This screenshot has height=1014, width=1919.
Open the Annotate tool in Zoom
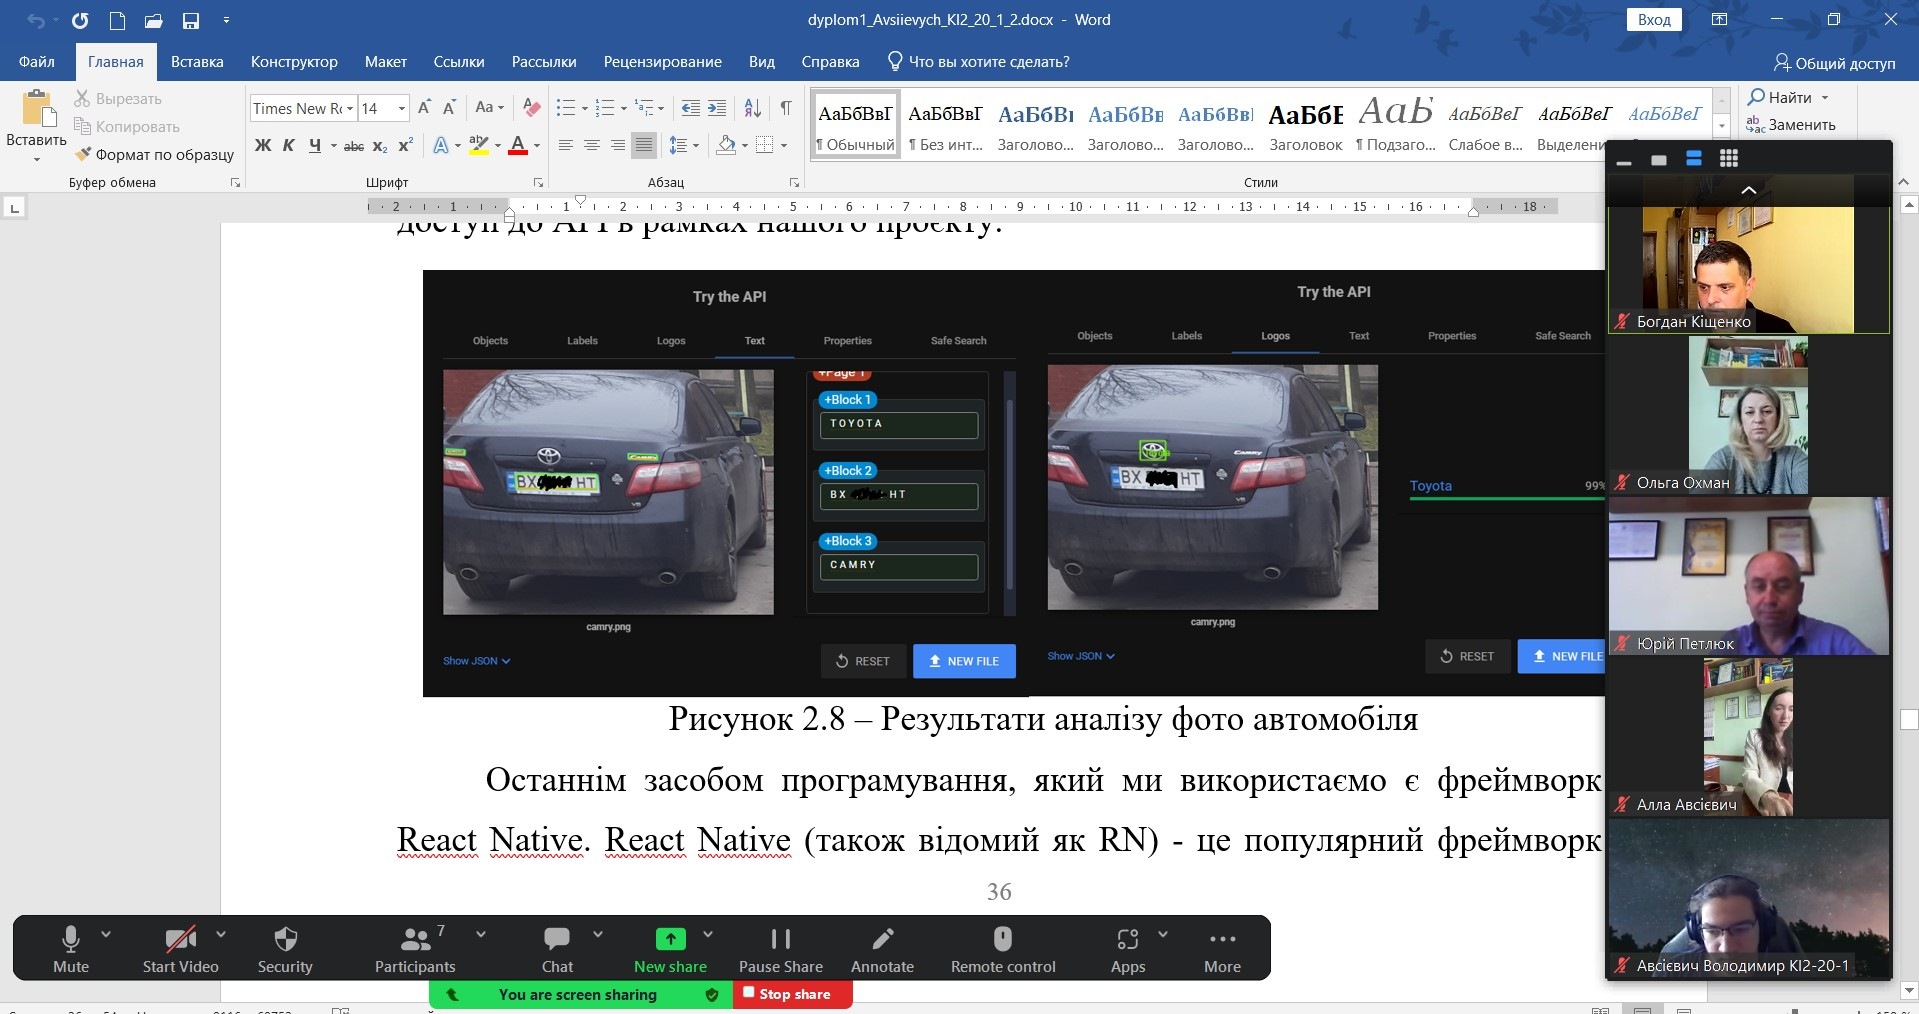[882, 949]
